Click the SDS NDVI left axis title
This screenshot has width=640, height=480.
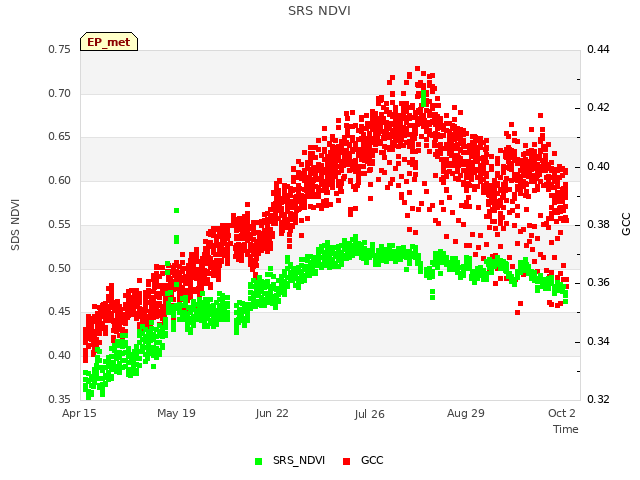(15, 224)
